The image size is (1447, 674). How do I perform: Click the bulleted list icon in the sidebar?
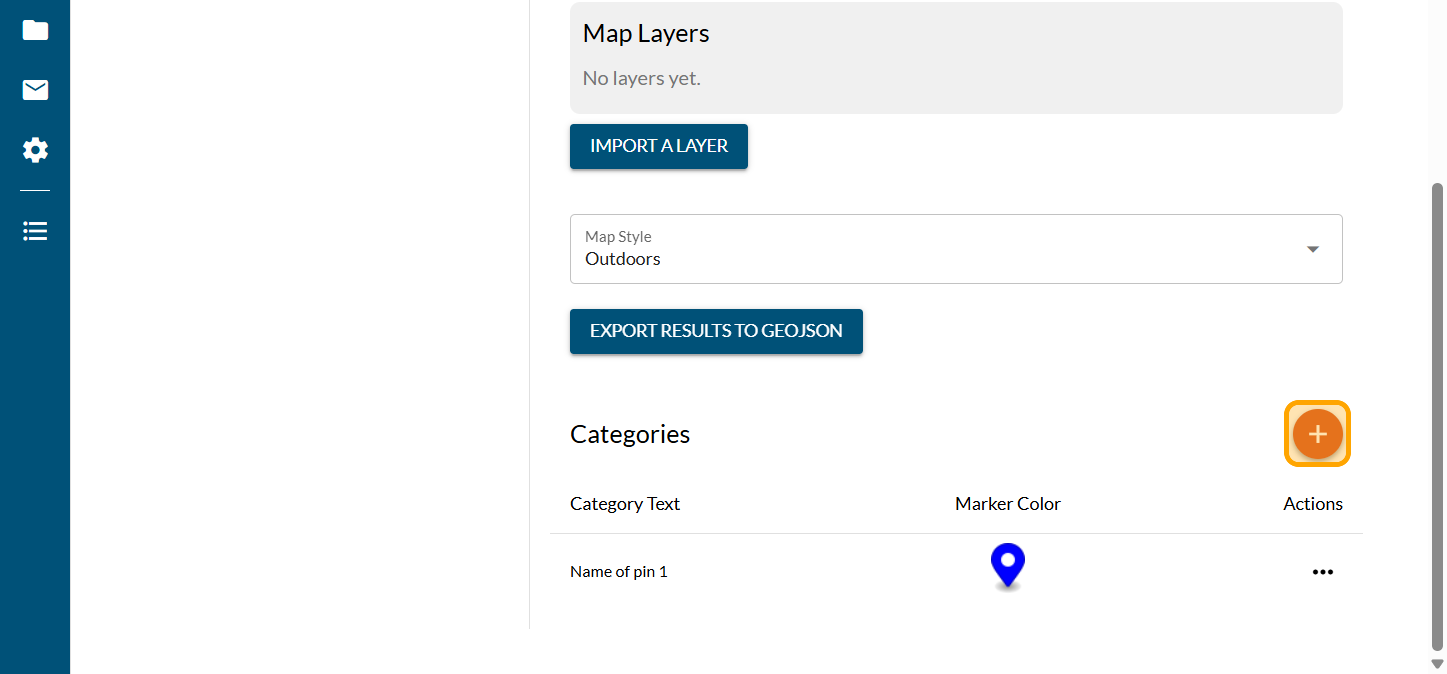35,231
